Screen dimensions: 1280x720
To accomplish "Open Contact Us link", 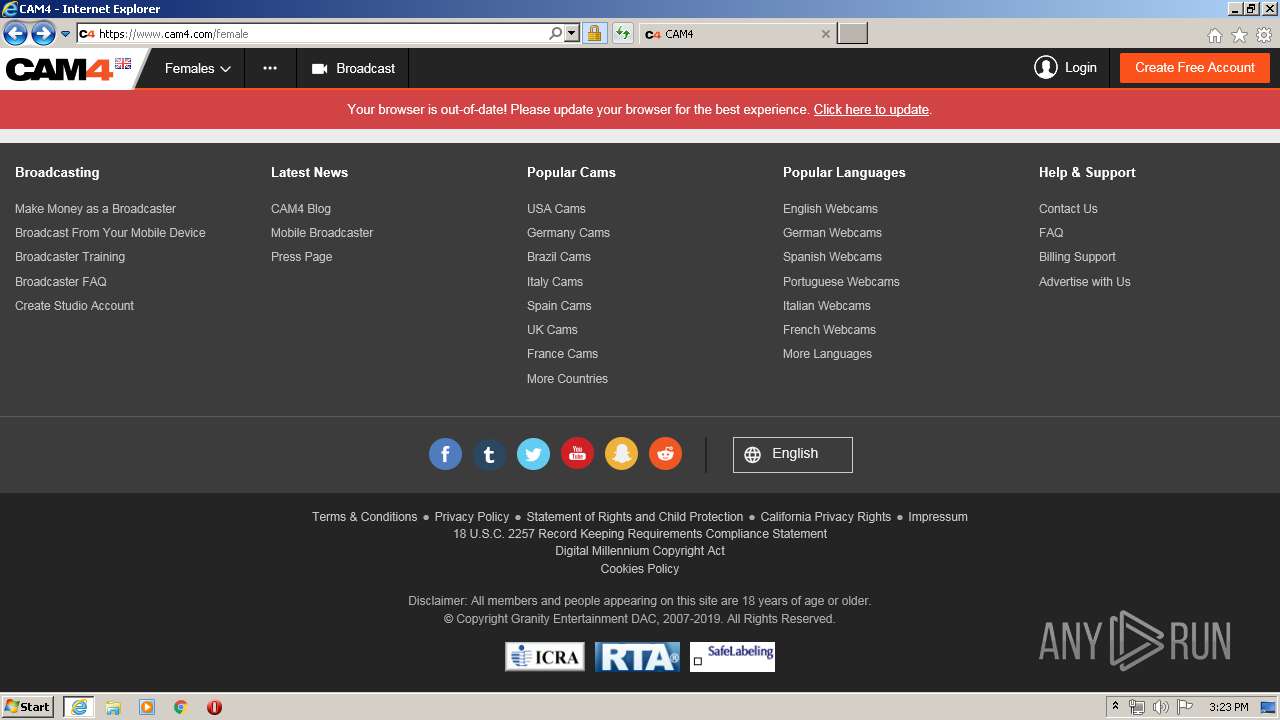I will [x=1068, y=209].
